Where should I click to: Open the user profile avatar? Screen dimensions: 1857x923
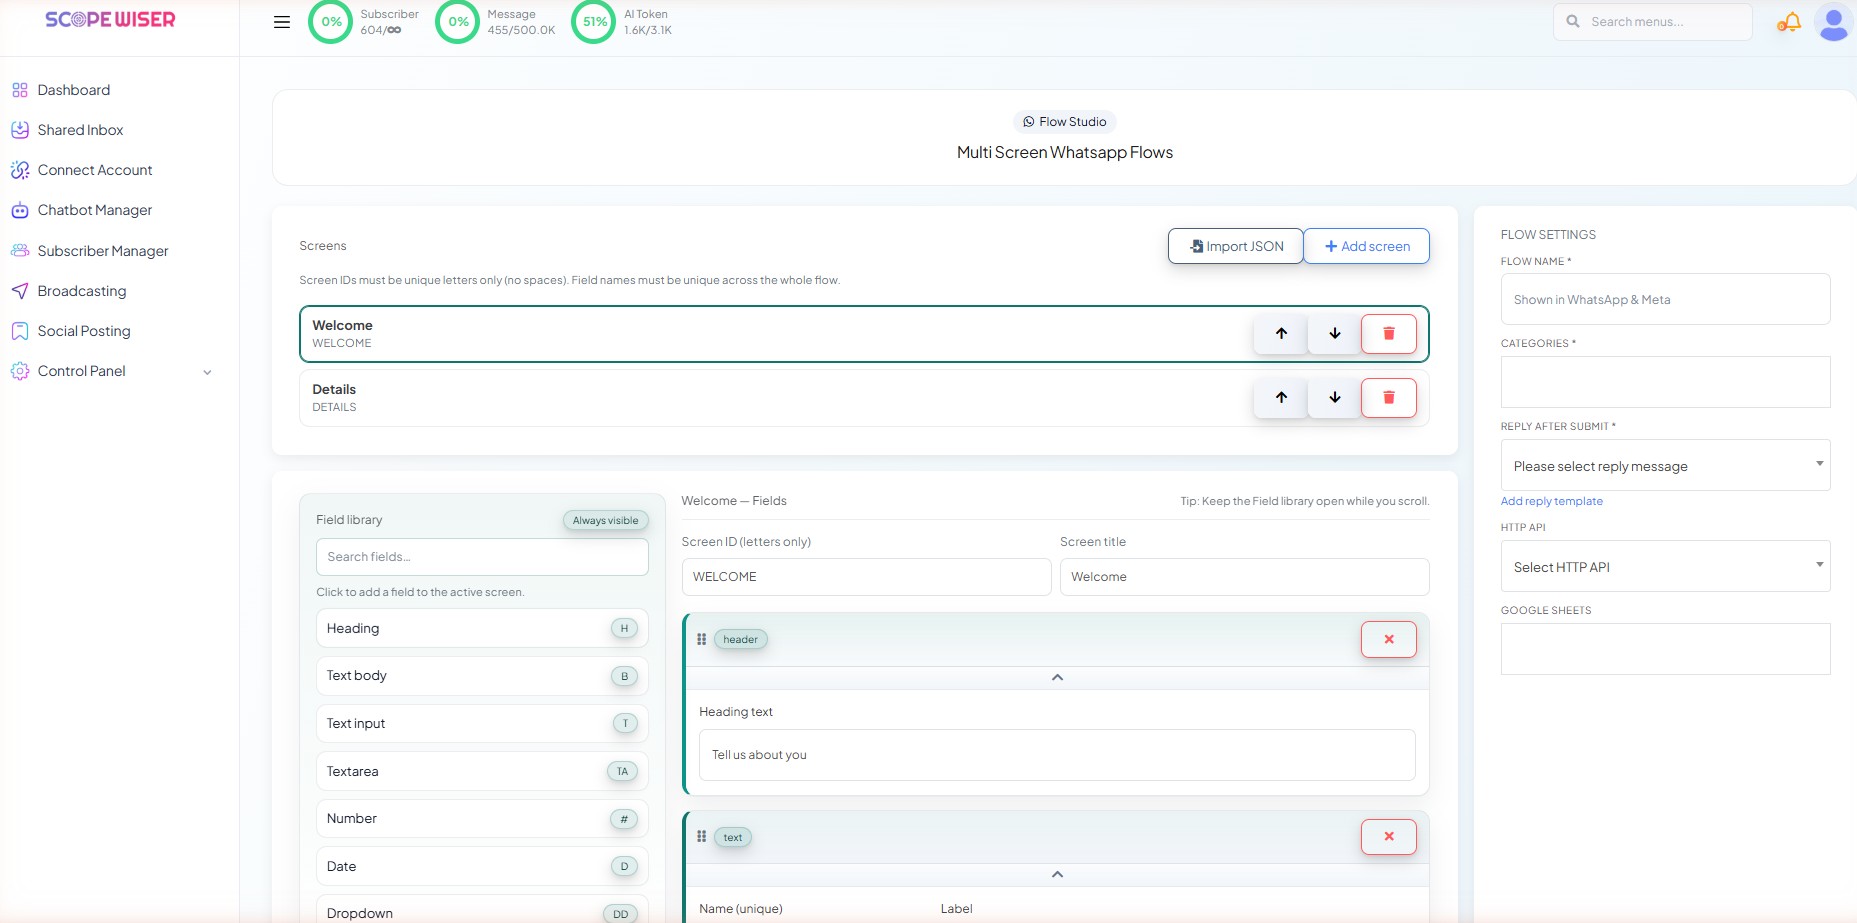[1833, 22]
